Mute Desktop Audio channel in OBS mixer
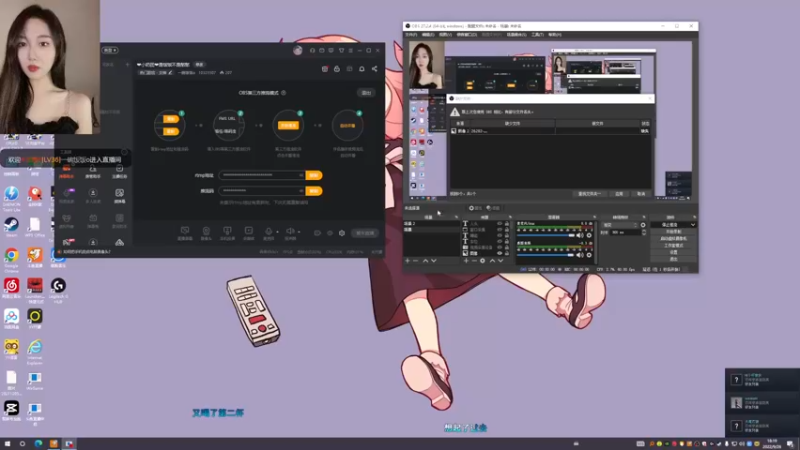The image size is (800, 450). tap(580, 255)
